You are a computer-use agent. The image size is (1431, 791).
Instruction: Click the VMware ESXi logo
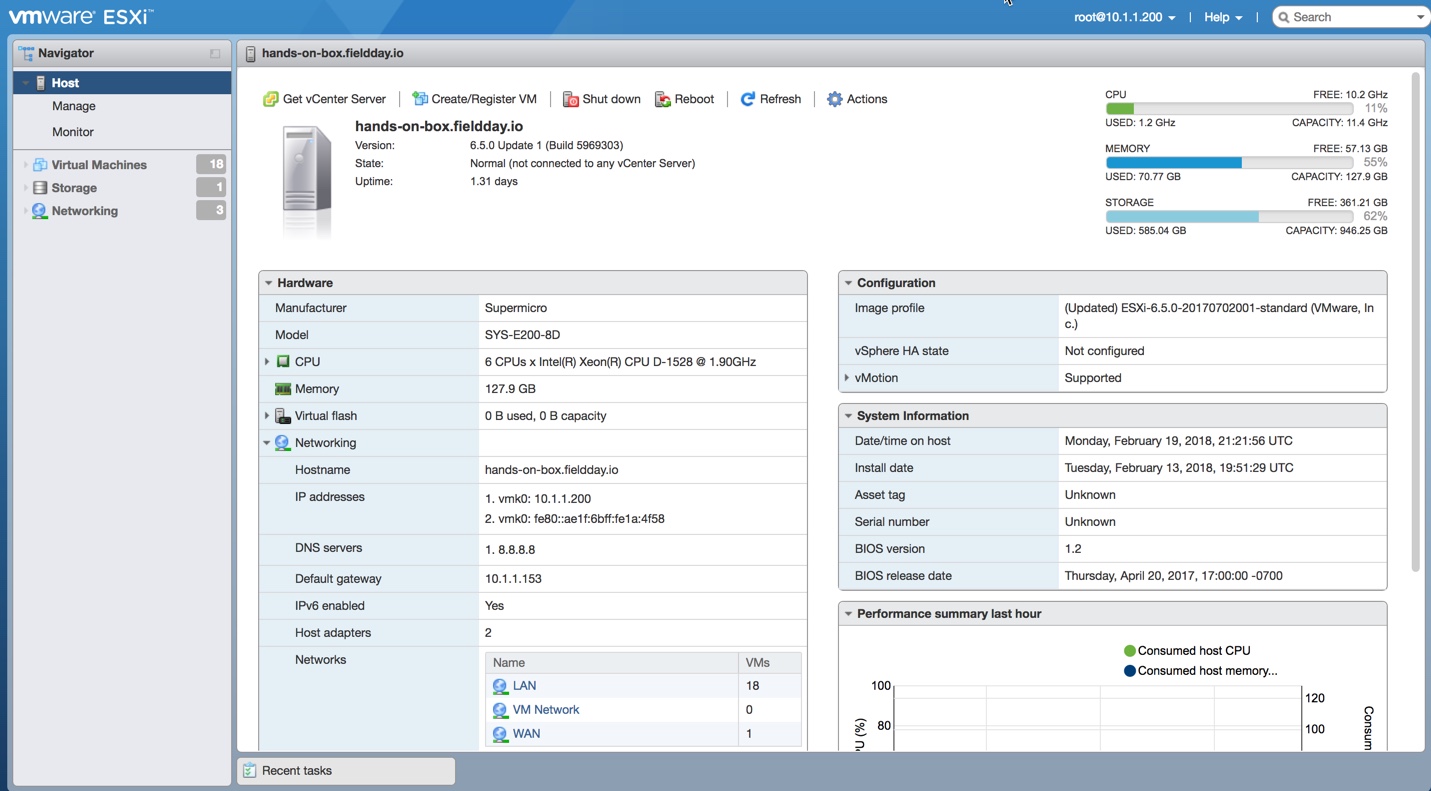[80, 17]
